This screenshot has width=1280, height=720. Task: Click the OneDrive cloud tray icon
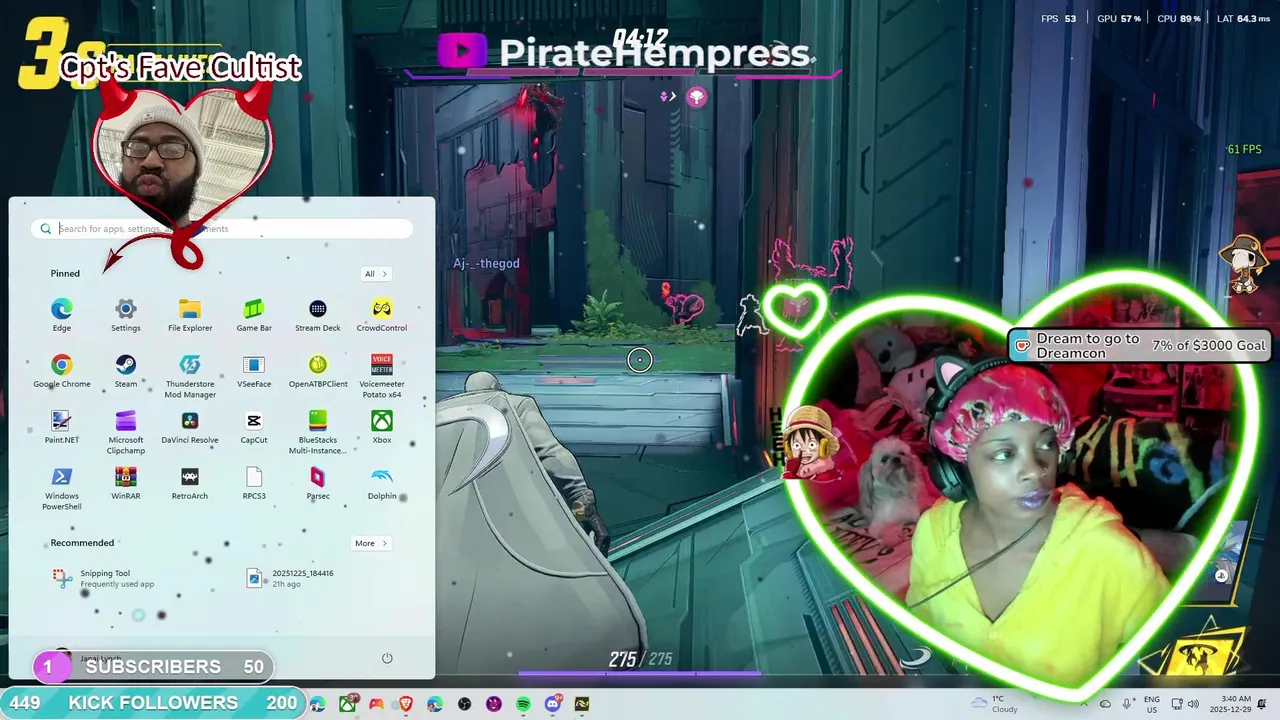click(1106, 704)
